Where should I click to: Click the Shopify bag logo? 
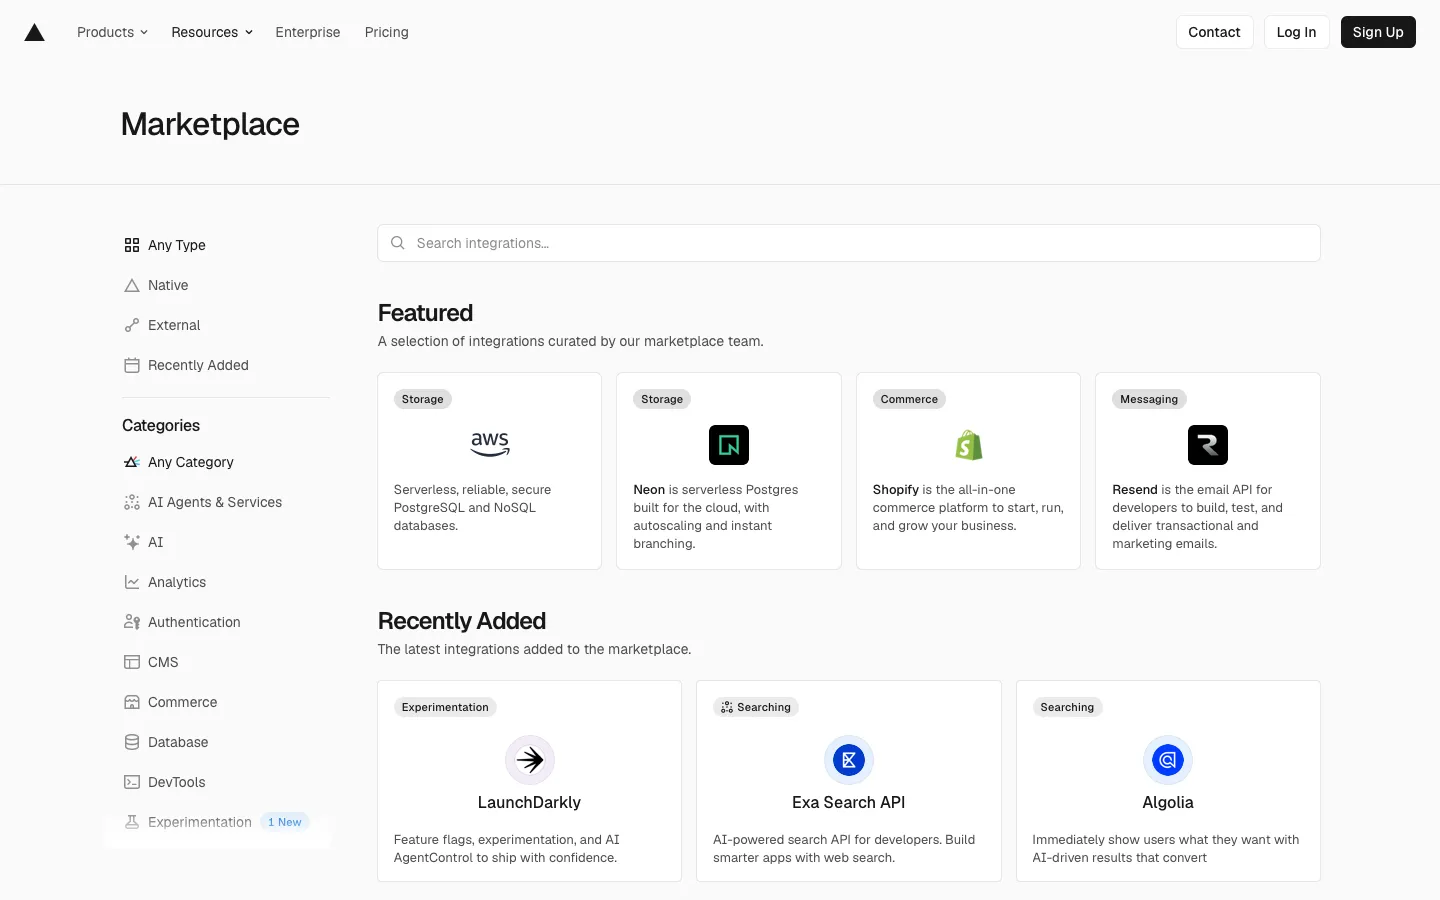[x=969, y=445]
